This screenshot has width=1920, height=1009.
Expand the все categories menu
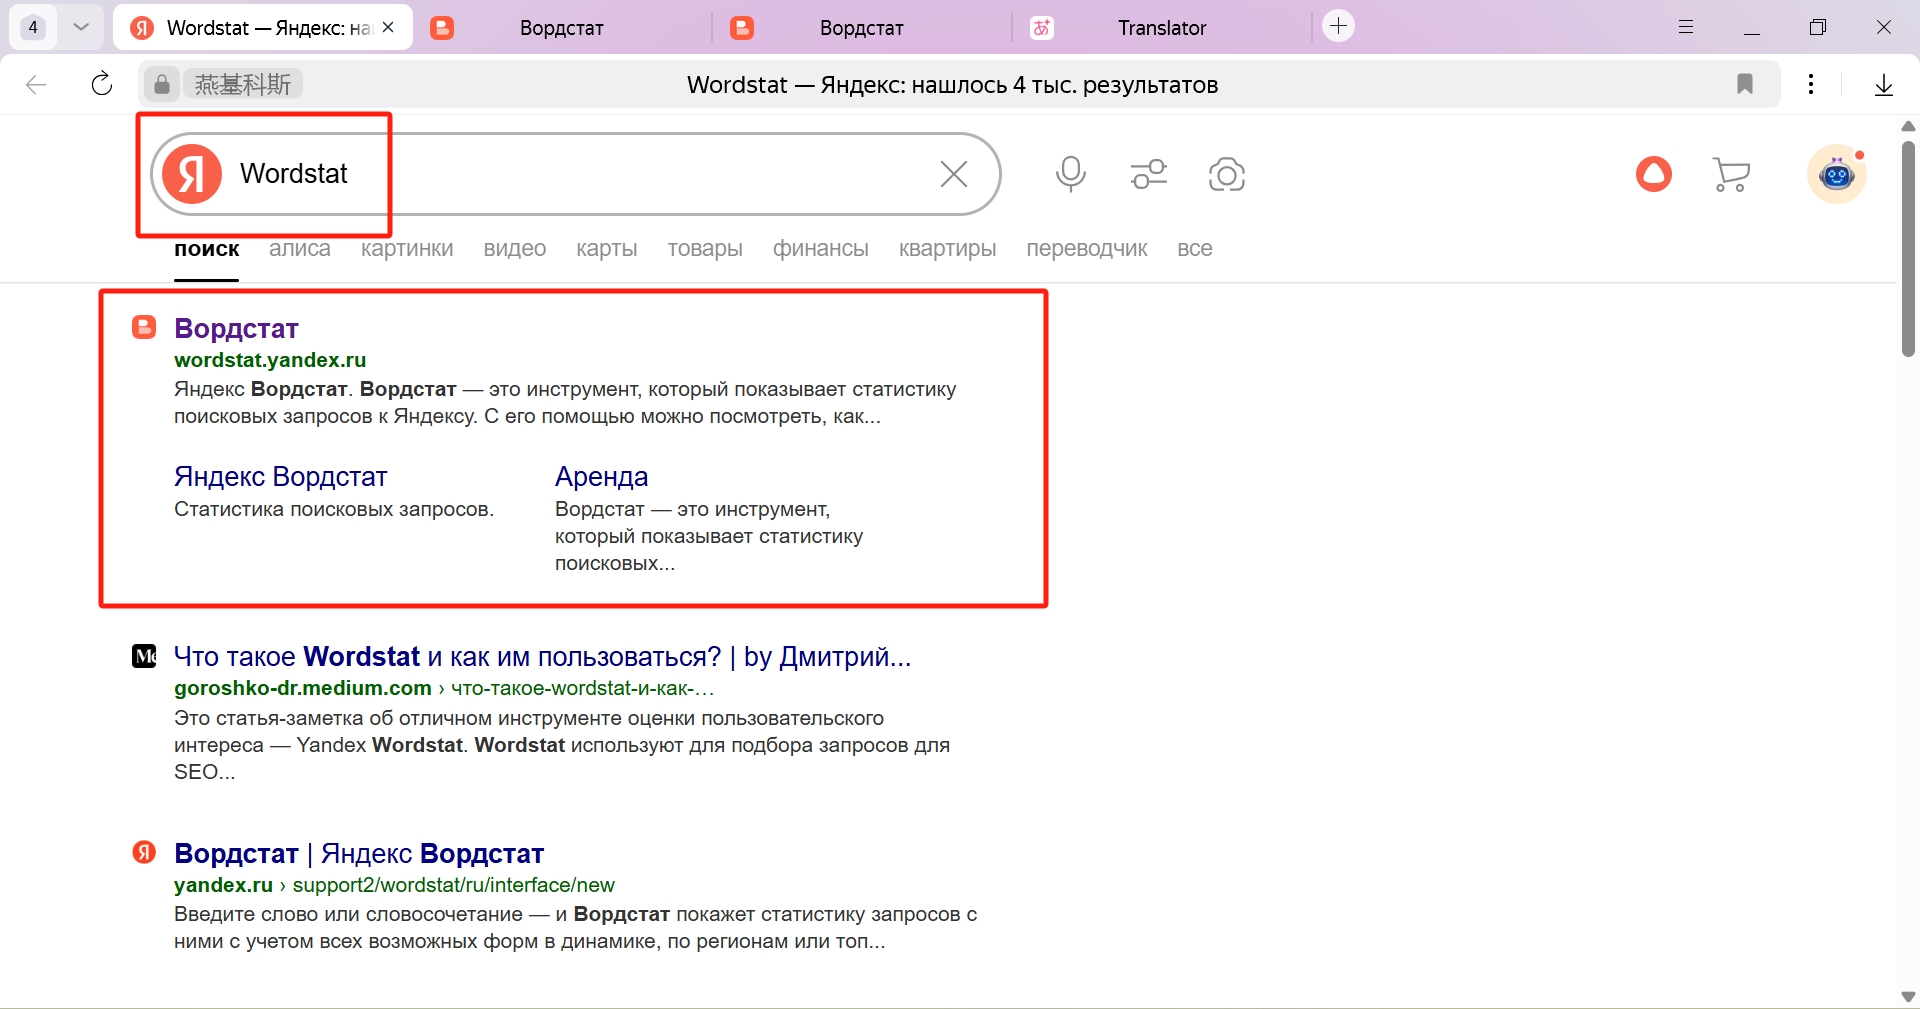tap(1195, 249)
